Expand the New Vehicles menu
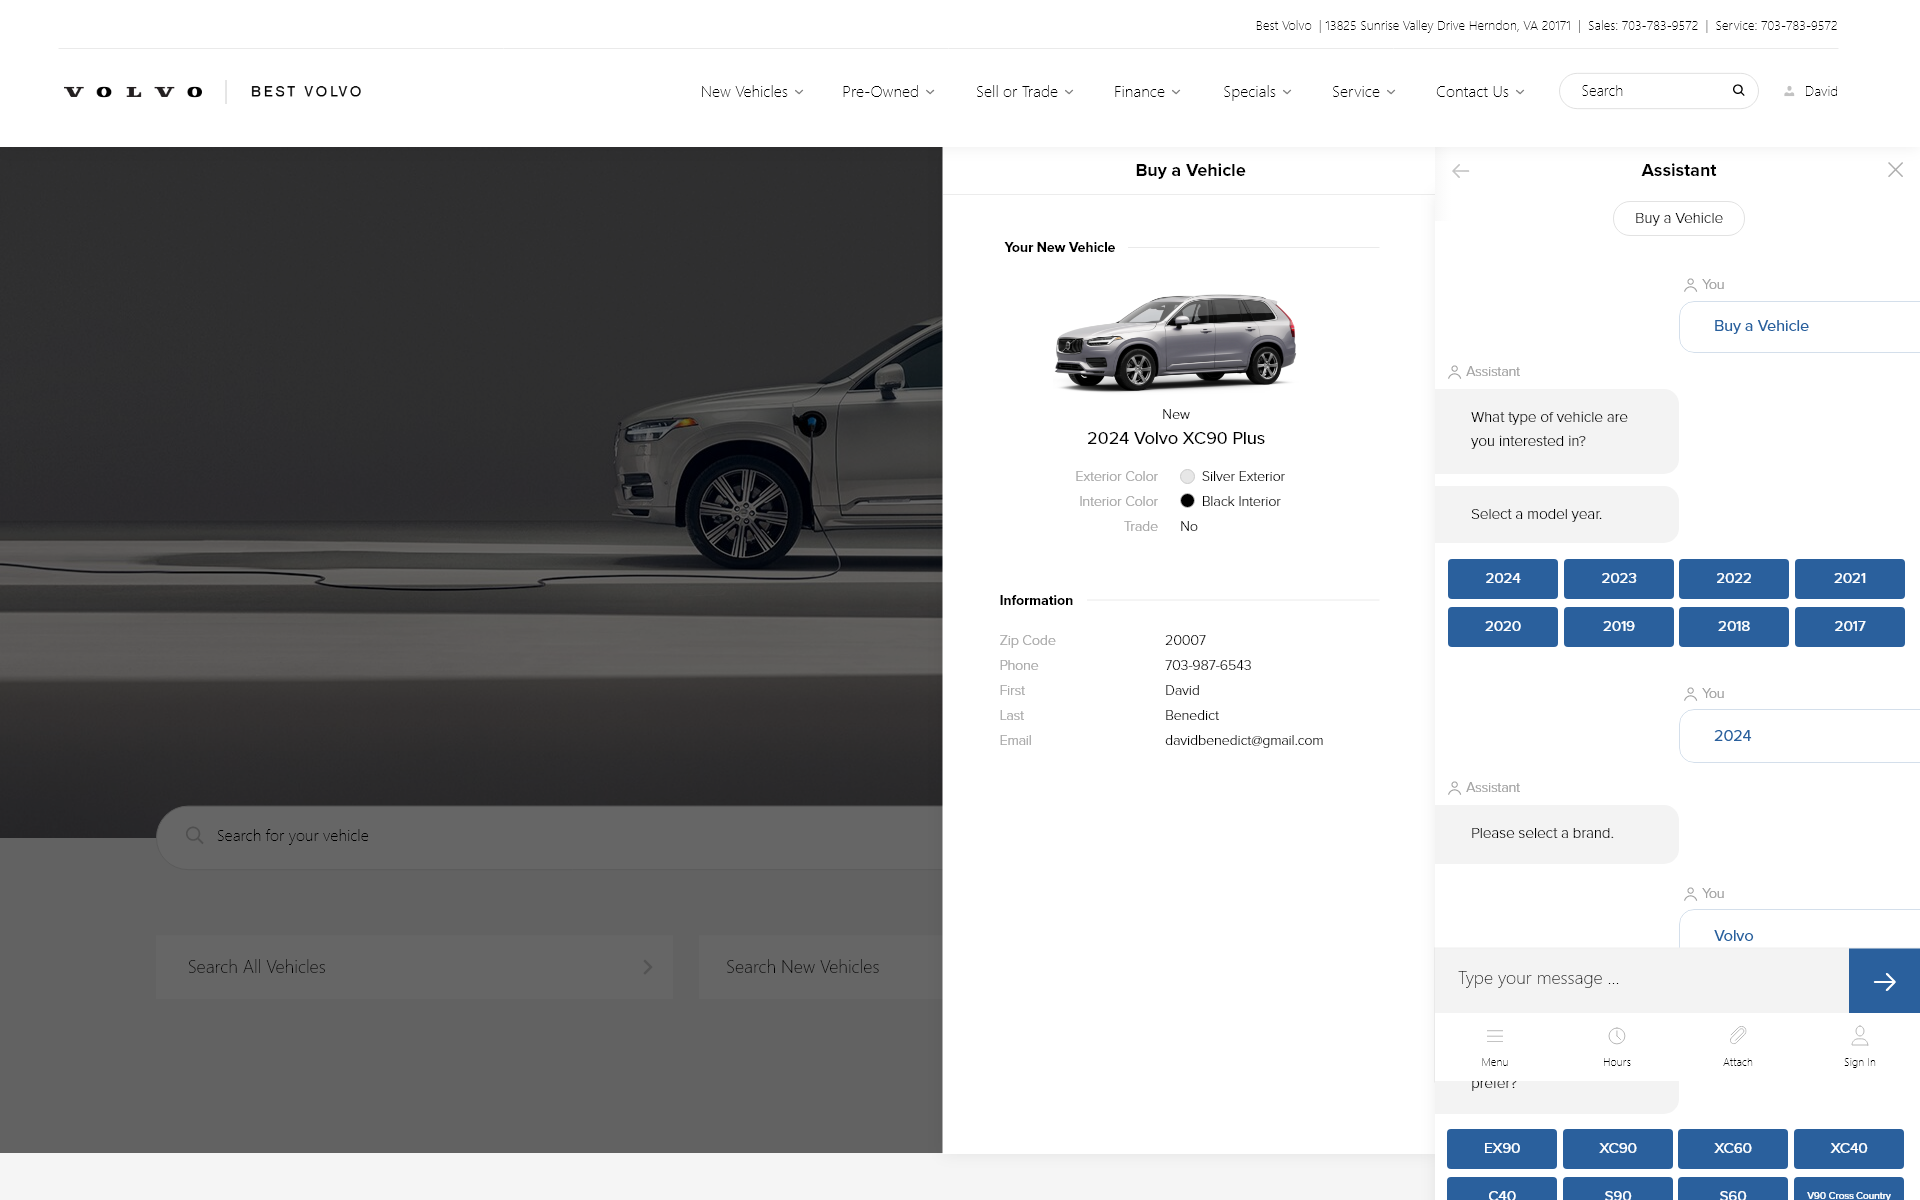 pos(752,92)
